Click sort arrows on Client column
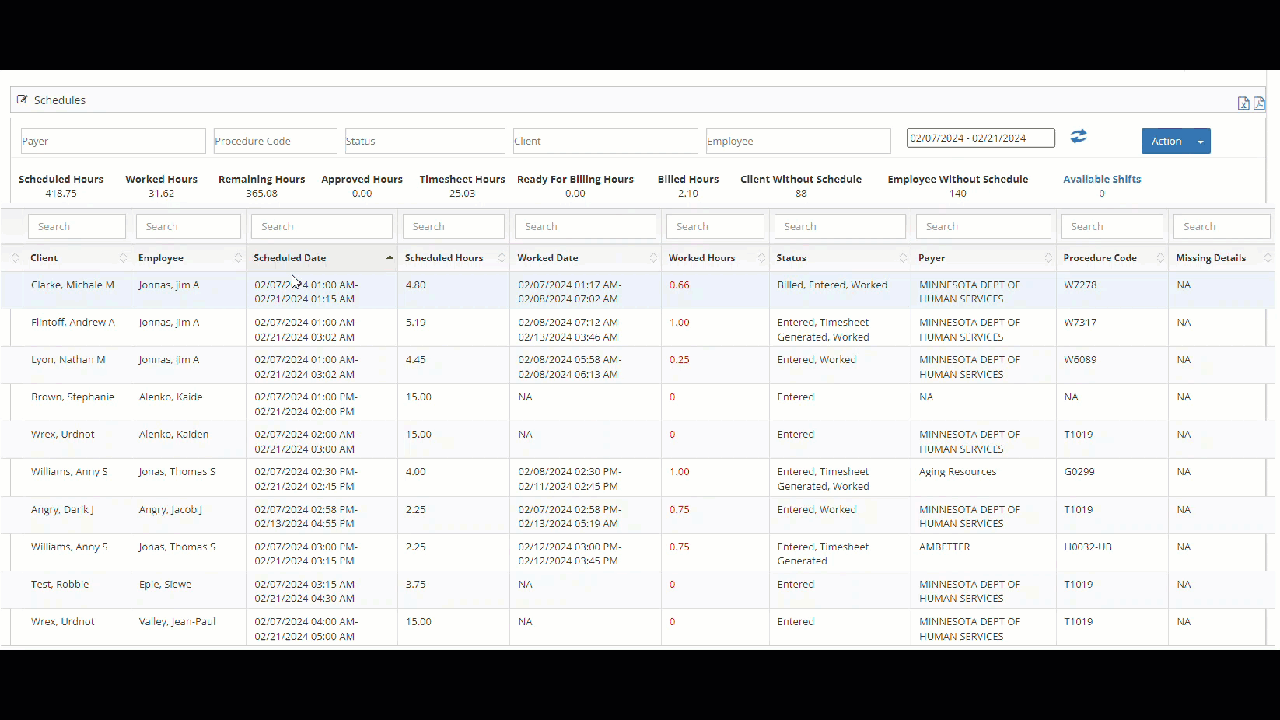Screen dimensions: 1280x720 [123, 258]
